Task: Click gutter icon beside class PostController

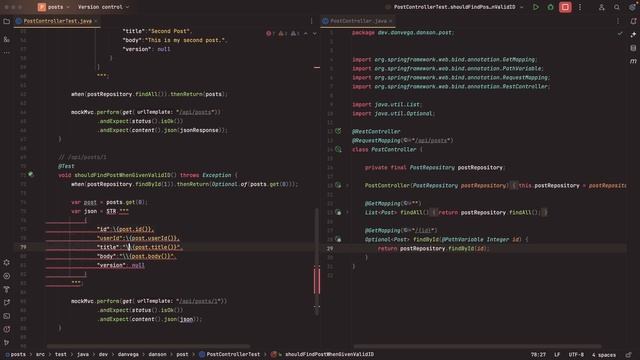Action: click(x=338, y=149)
